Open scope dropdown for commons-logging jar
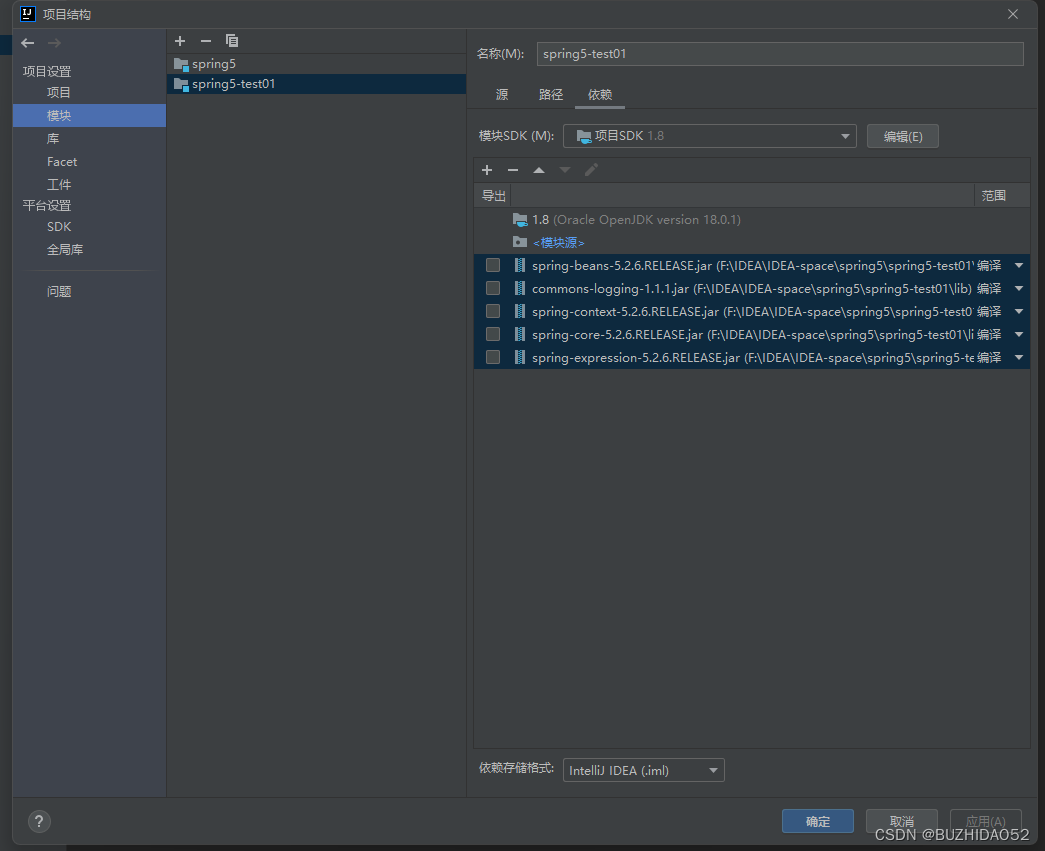This screenshot has width=1045, height=851. pyautogui.click(x=1019, y=289)
